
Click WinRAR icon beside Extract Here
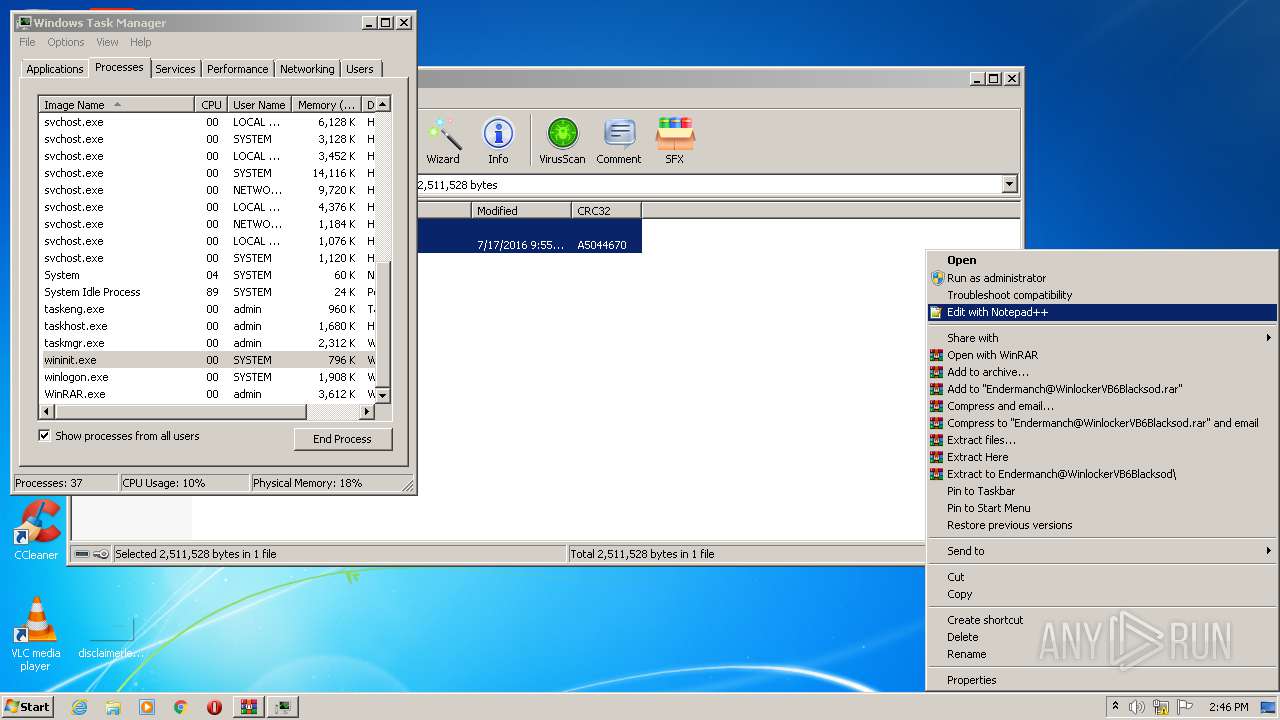pyautogui.click(x=937, y=457)
